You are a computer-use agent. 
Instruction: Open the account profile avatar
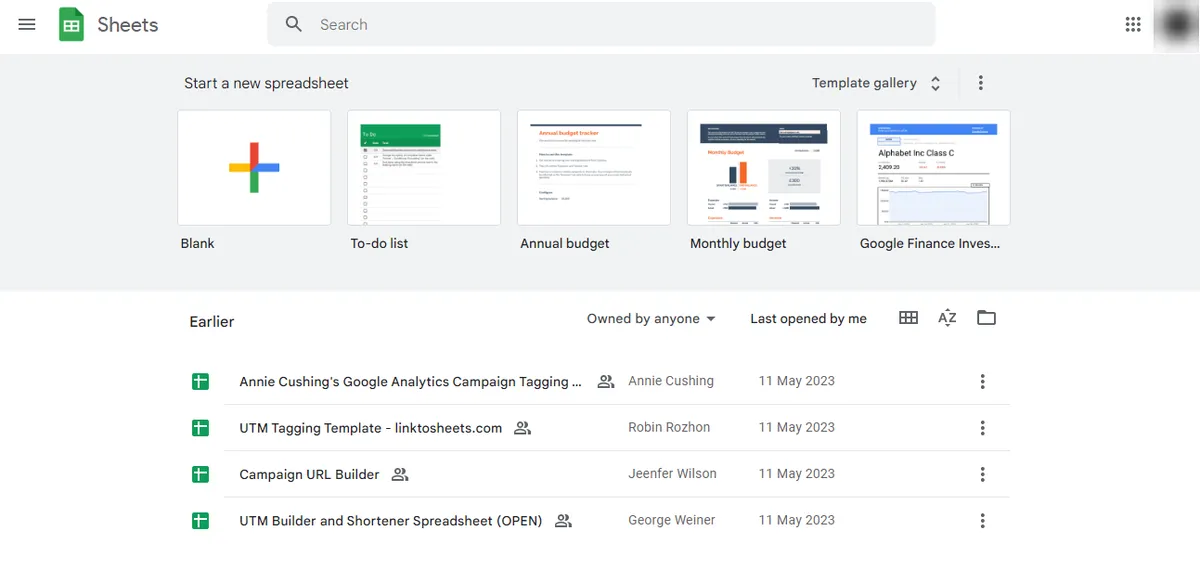click(1175, 25)
